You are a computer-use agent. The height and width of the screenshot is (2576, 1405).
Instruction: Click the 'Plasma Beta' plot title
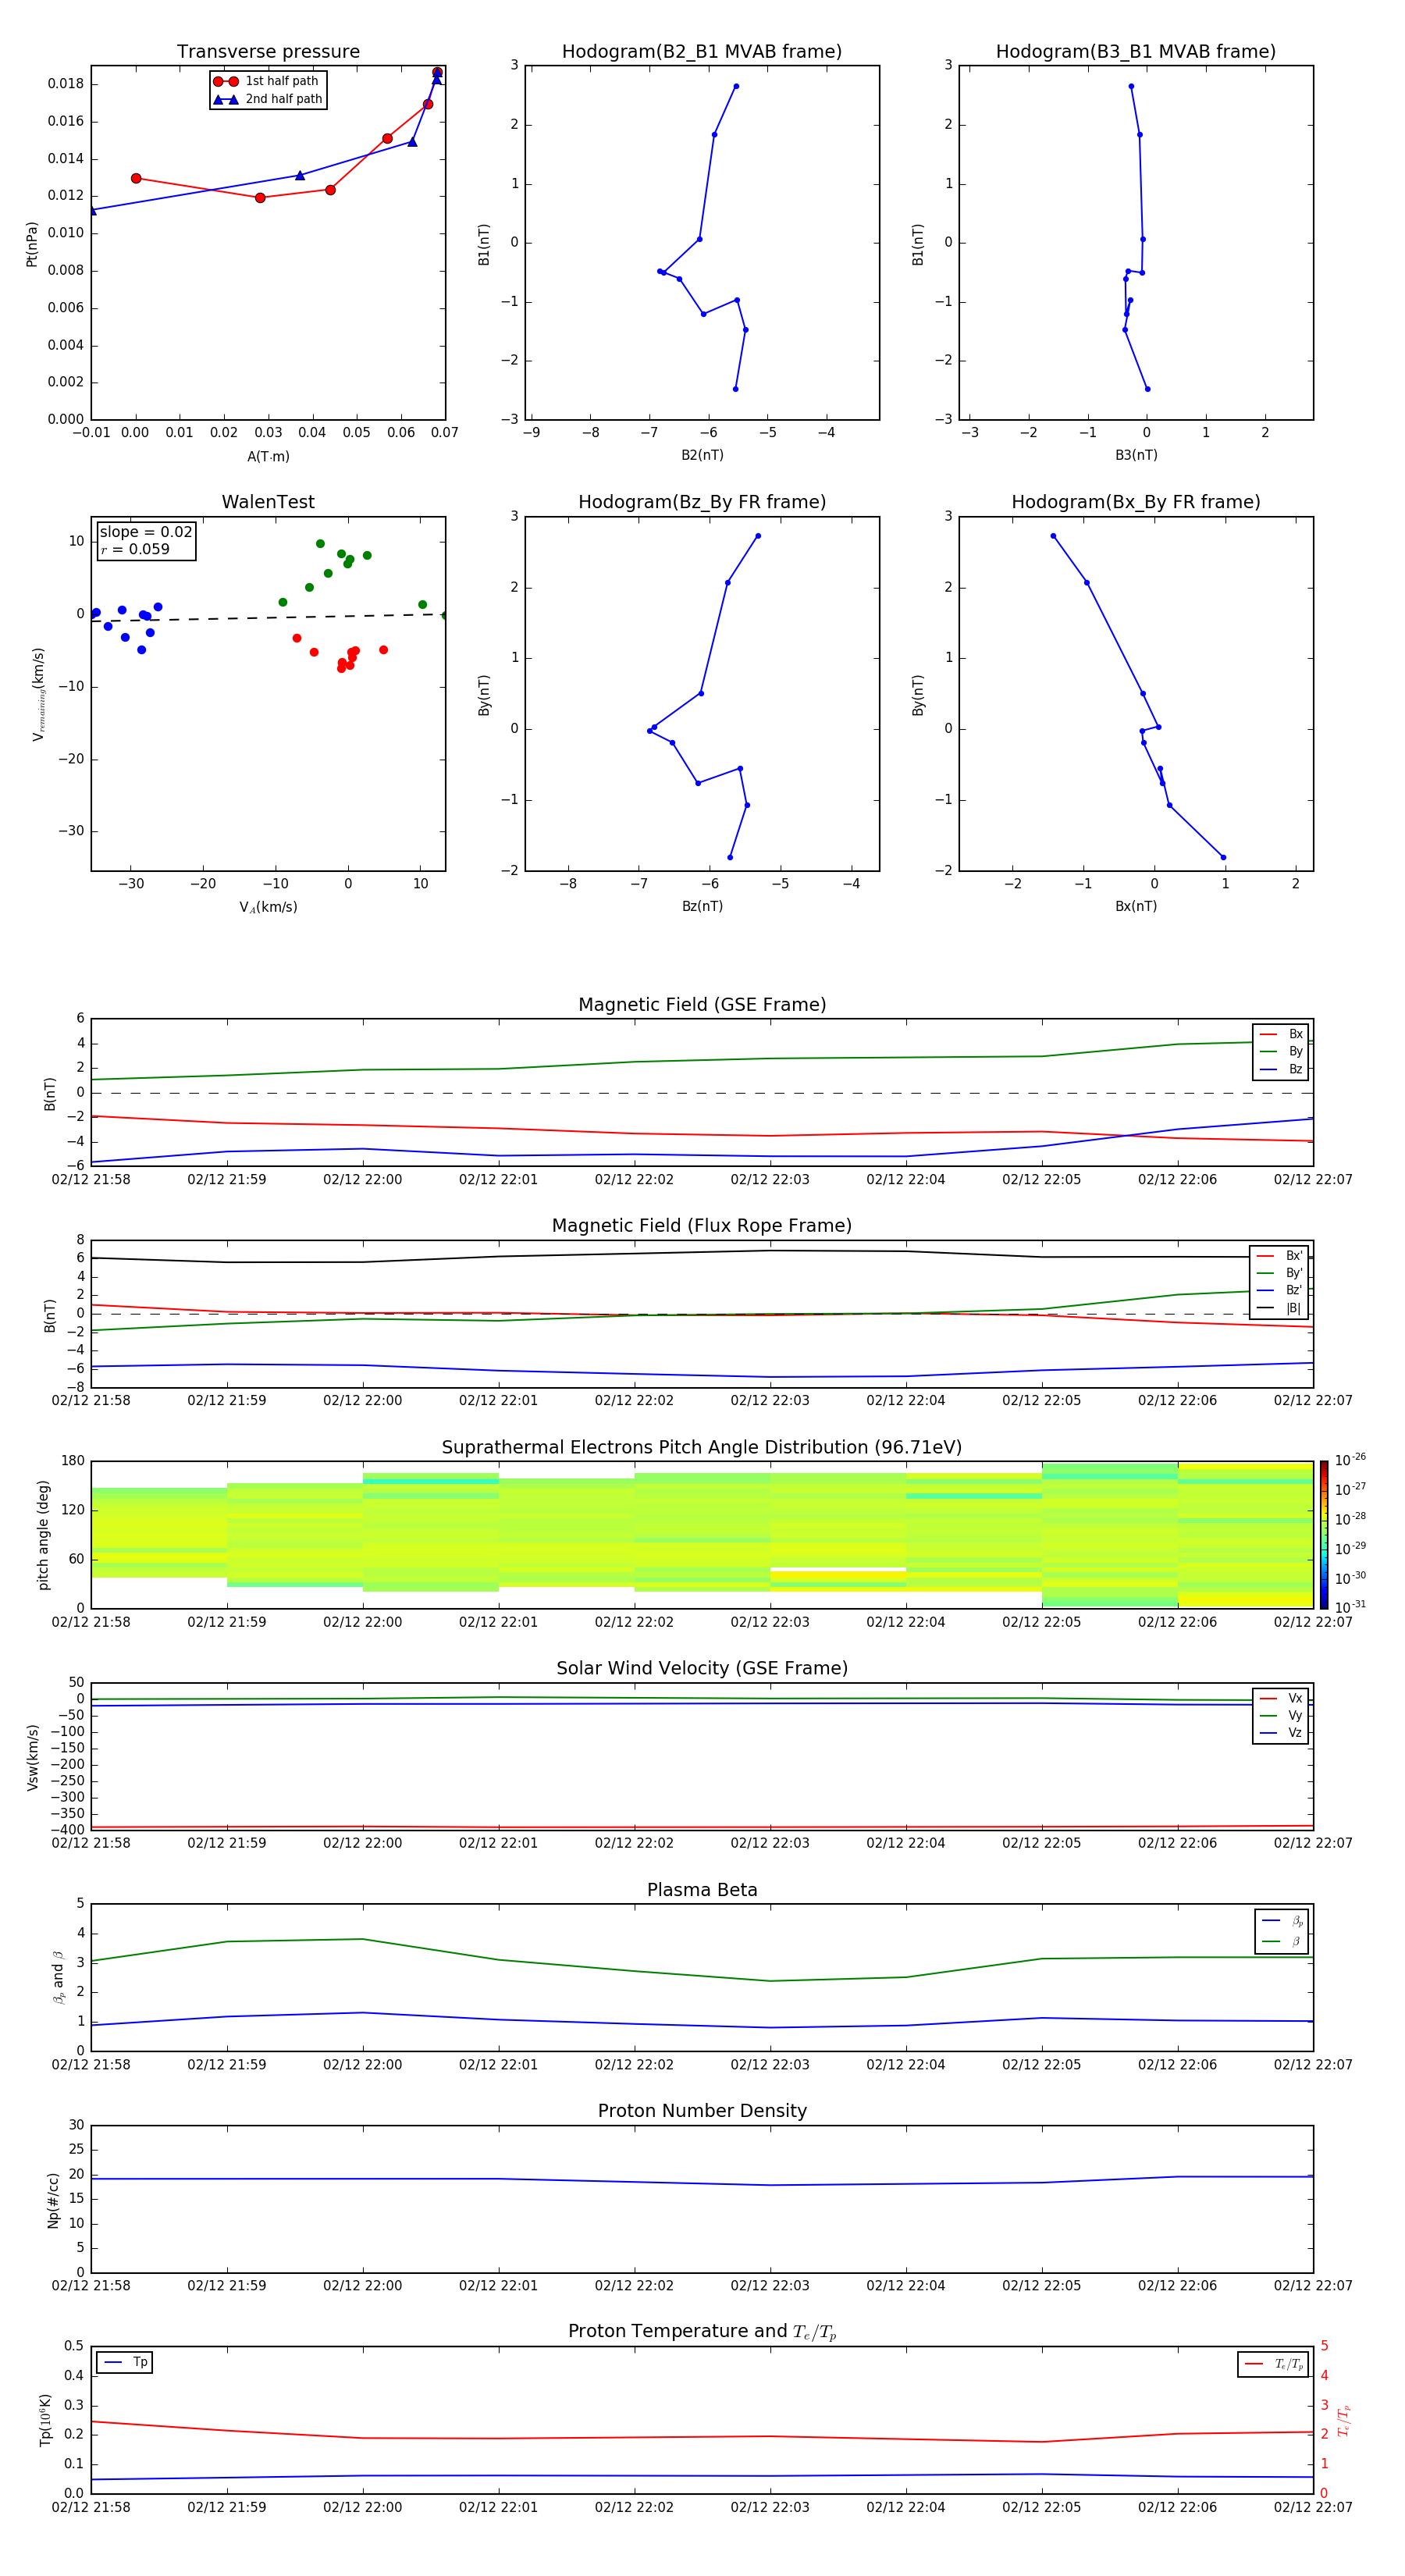click(x=702, y=1890)
